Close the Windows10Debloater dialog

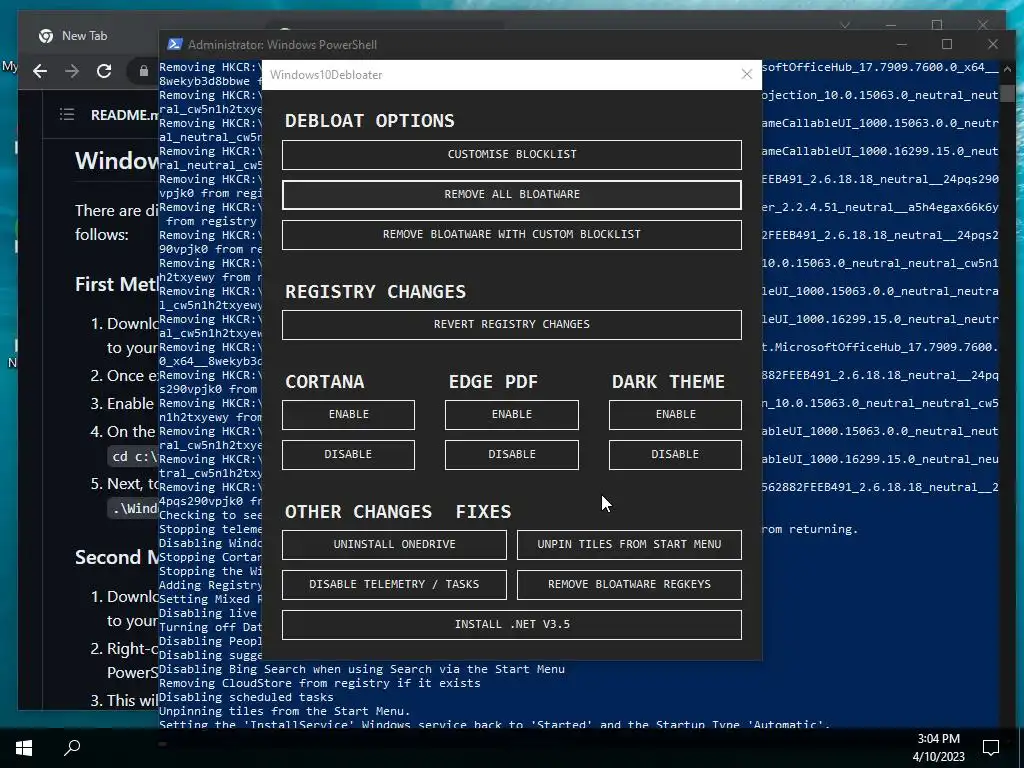click(x=747, y=74)
